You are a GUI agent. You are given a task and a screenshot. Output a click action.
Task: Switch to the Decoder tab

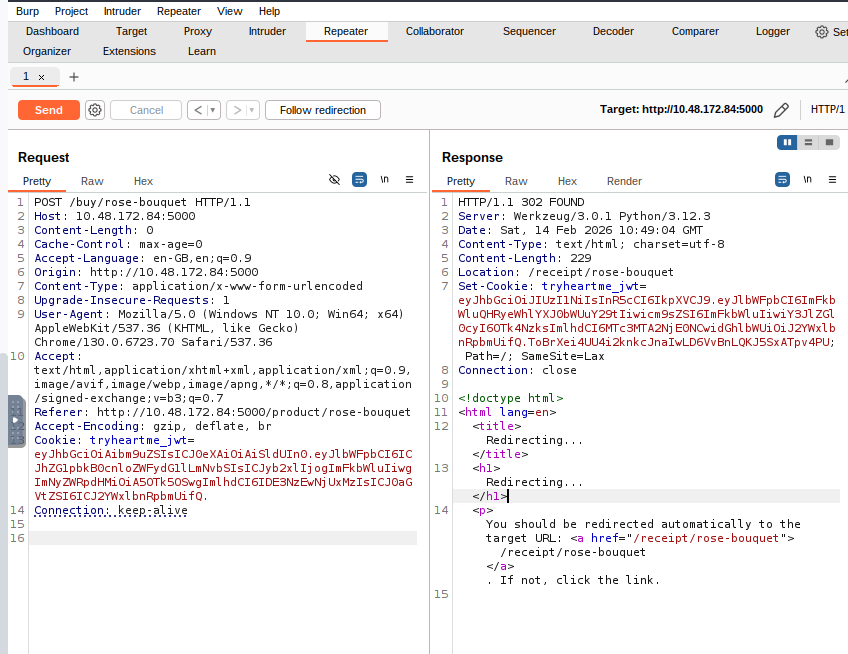[x=613, y=31]
